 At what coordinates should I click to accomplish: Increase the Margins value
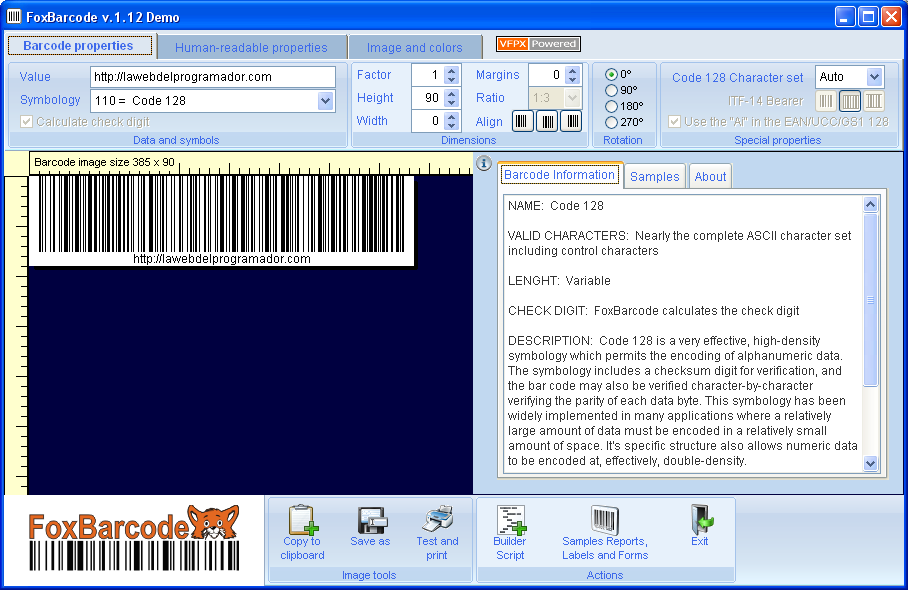[573, 71]
